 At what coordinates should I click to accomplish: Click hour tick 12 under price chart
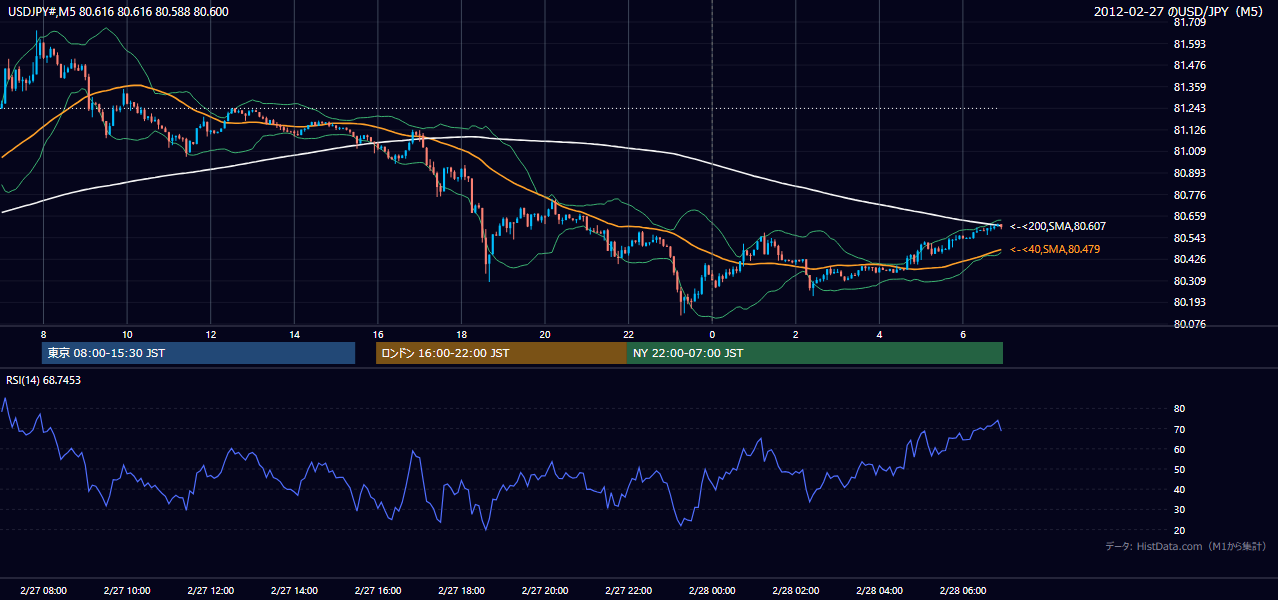coord(210,334)
